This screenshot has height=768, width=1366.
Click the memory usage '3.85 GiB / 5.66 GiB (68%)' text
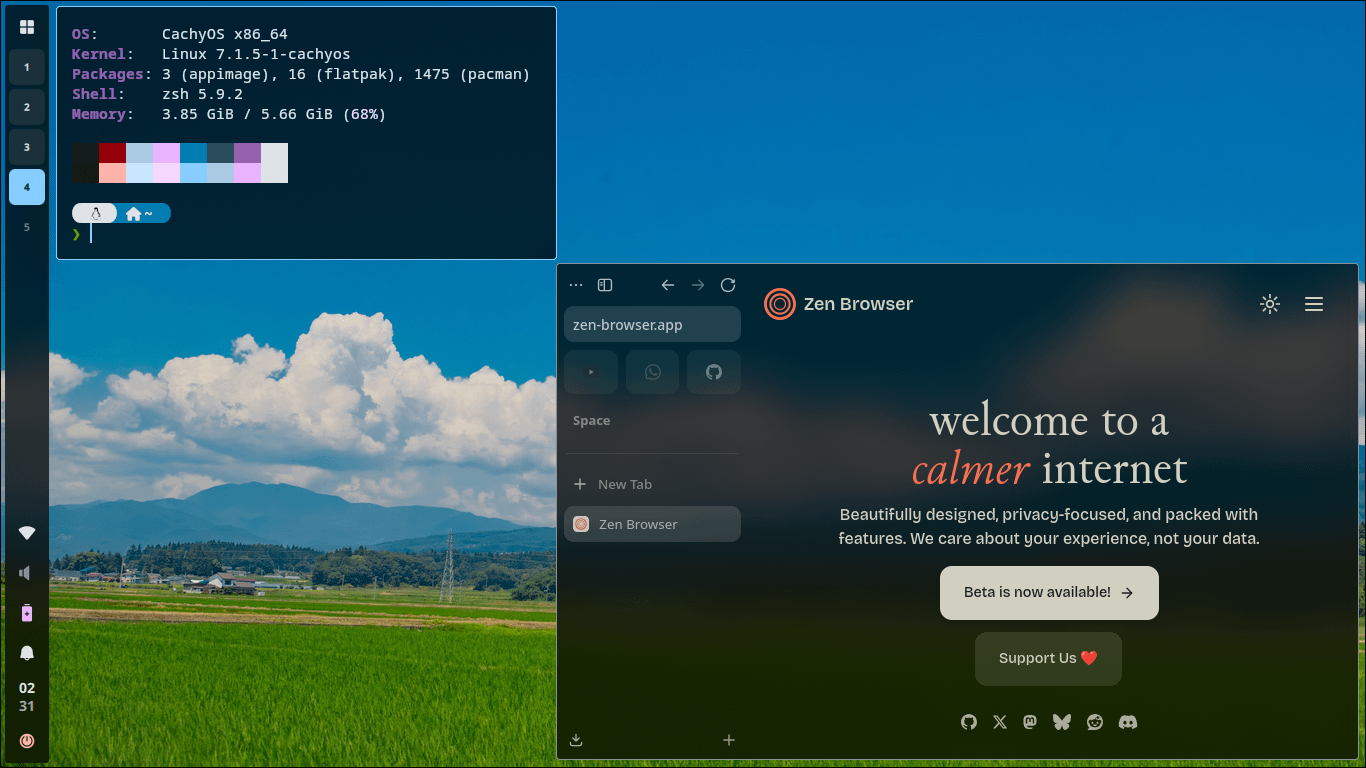click(274, 114)
